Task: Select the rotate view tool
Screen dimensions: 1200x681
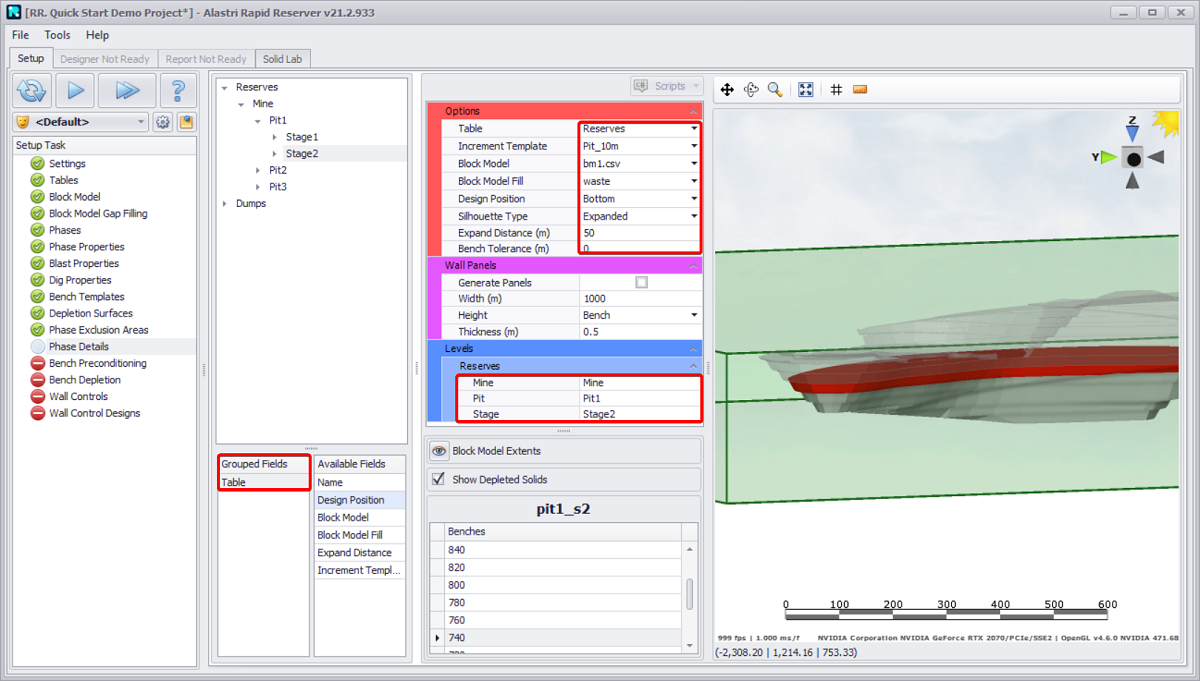Action: (x=751, y=90)
